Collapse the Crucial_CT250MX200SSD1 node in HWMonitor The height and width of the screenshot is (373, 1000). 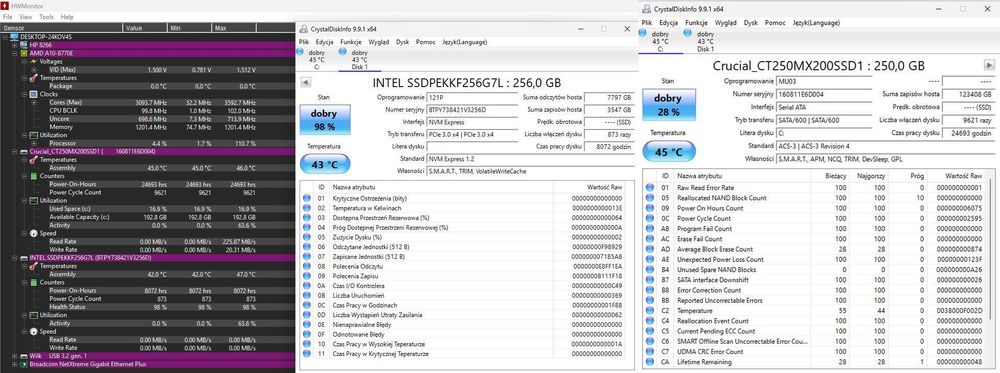pos(15,152)
